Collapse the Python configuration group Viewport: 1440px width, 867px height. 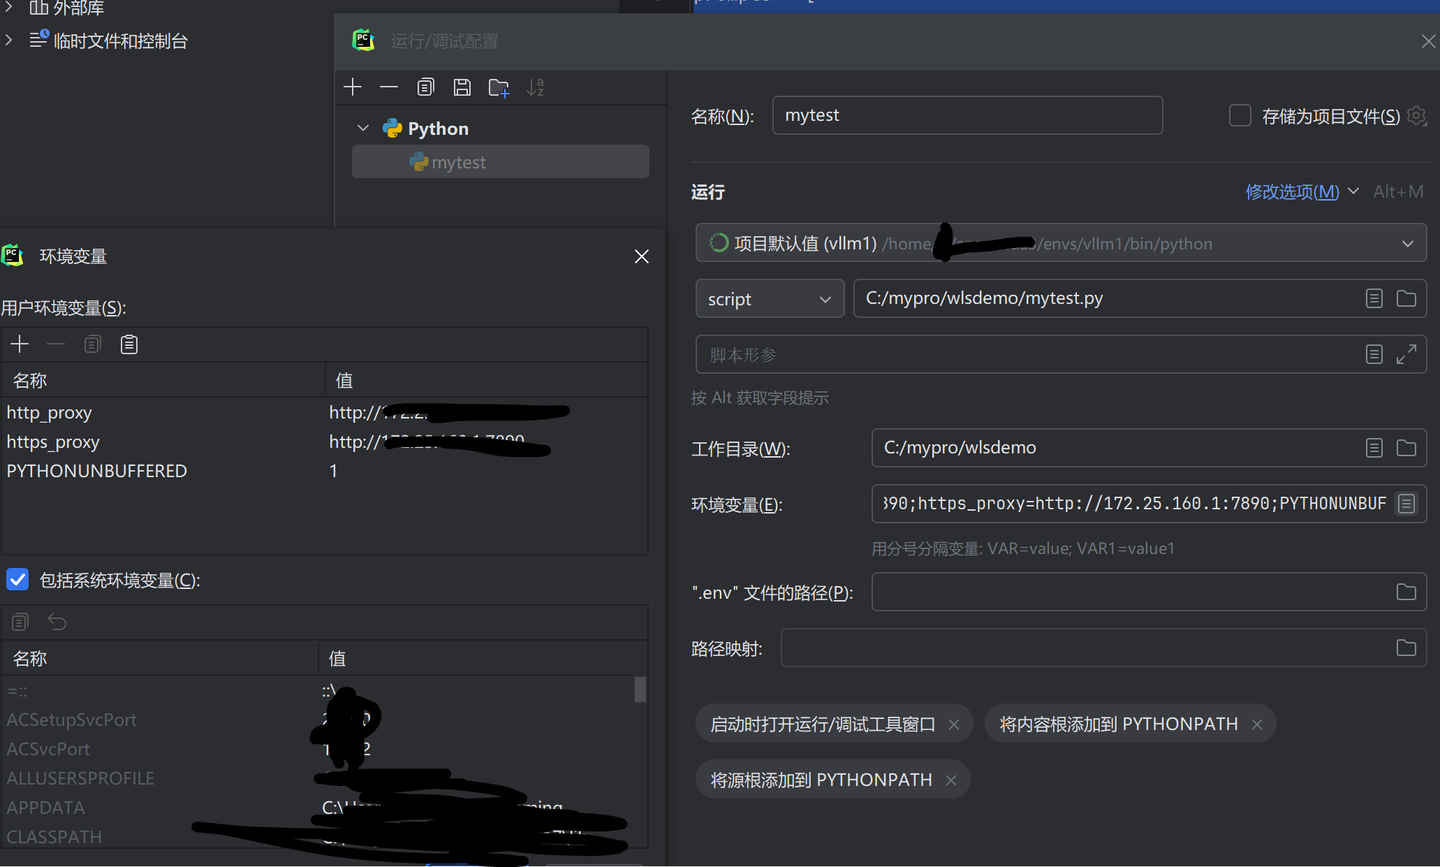click(x=363, y=128)
